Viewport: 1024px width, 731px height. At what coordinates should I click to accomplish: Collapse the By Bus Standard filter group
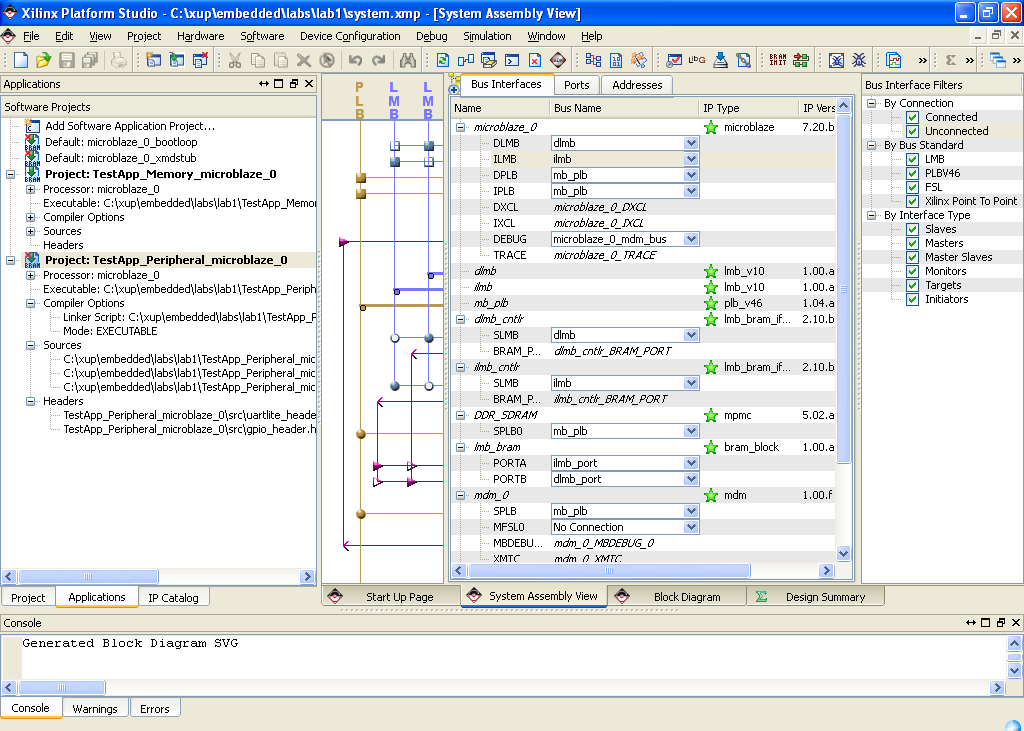pyautogui.click(x=872, y=145)
